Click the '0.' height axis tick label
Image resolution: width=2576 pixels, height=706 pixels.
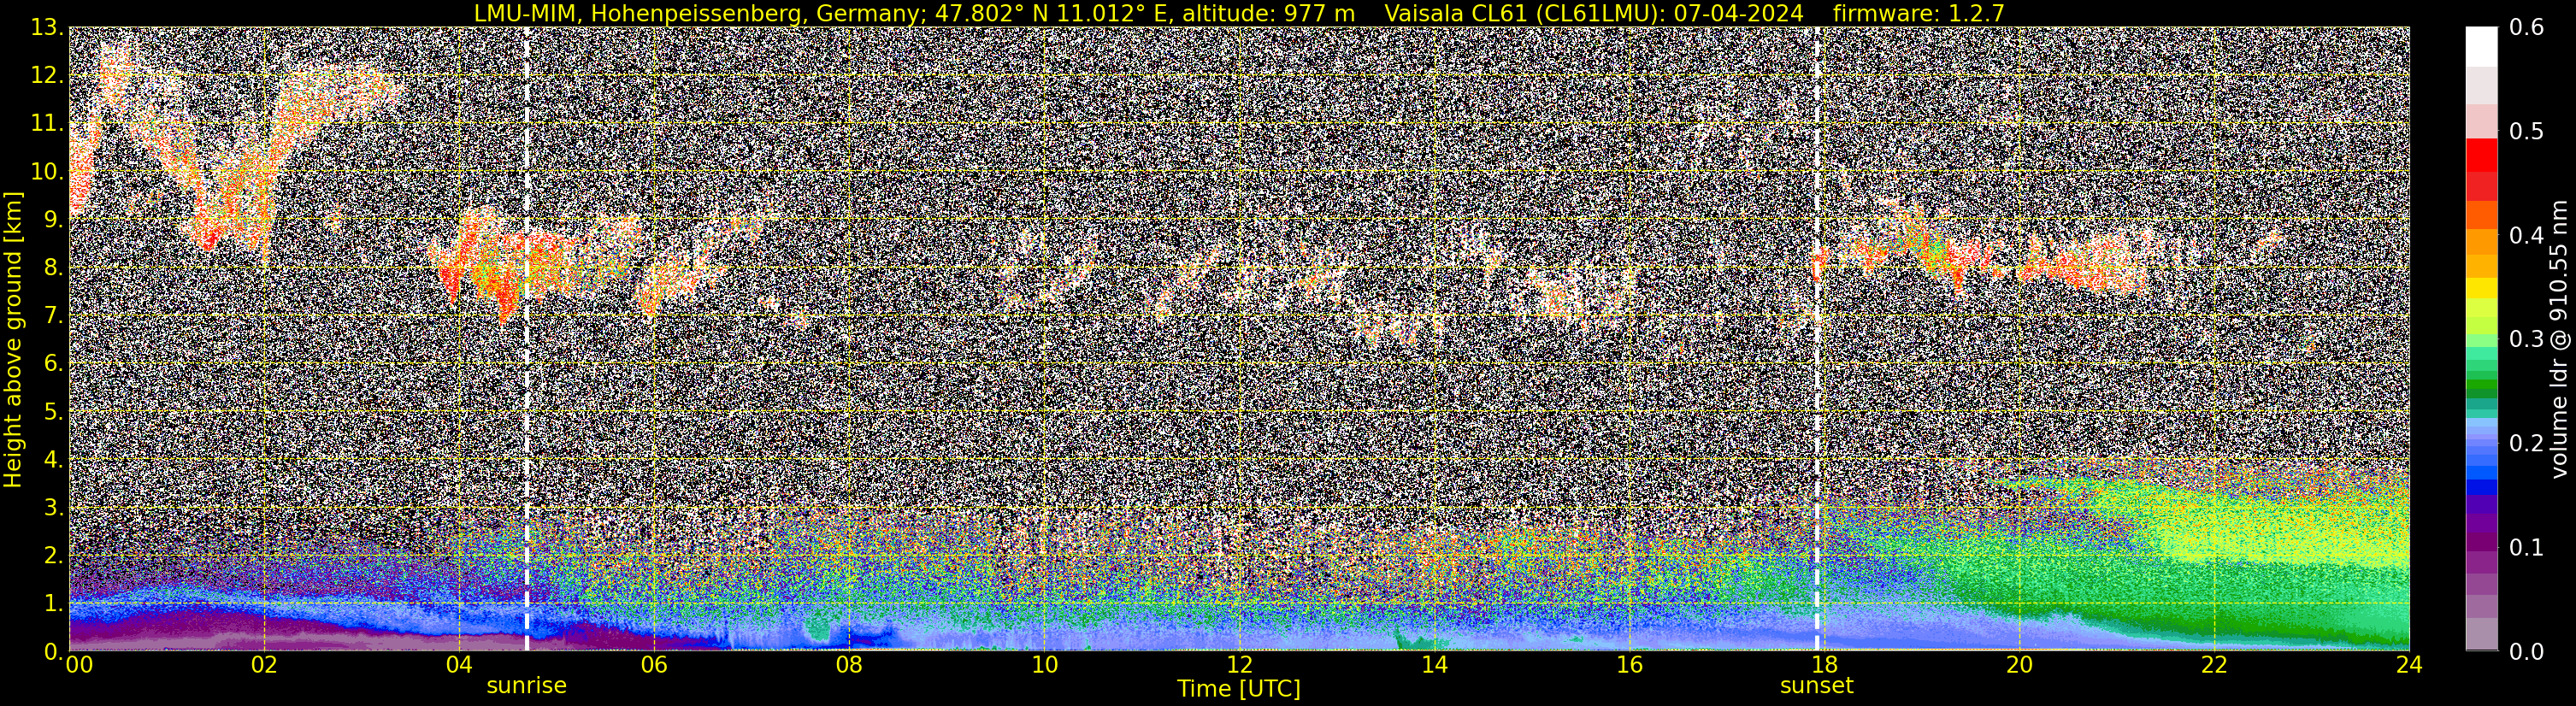[x=53, y=652]
